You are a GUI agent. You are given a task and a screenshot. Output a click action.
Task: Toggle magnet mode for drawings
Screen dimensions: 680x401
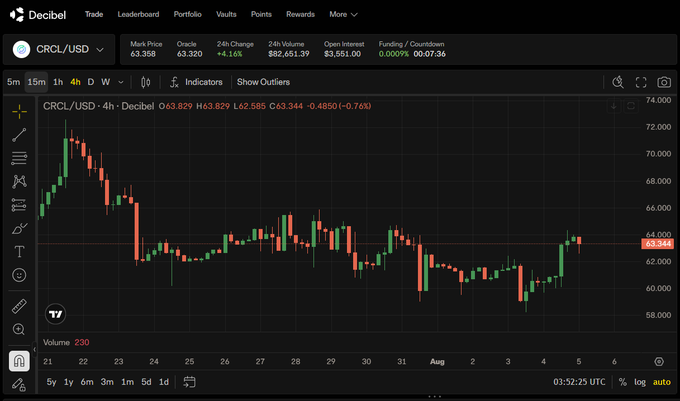(x=19, y=361)
